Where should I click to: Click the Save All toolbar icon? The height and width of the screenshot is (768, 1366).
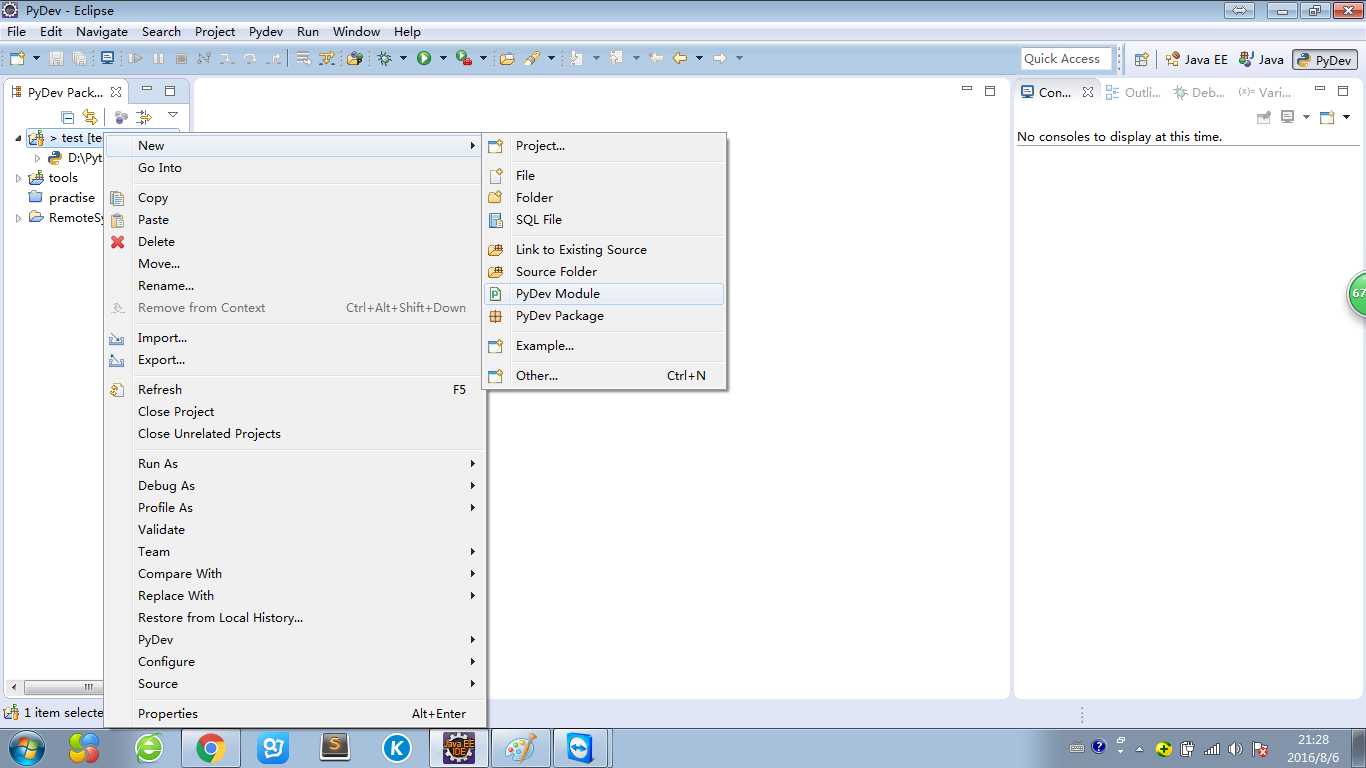click(80, 58)
